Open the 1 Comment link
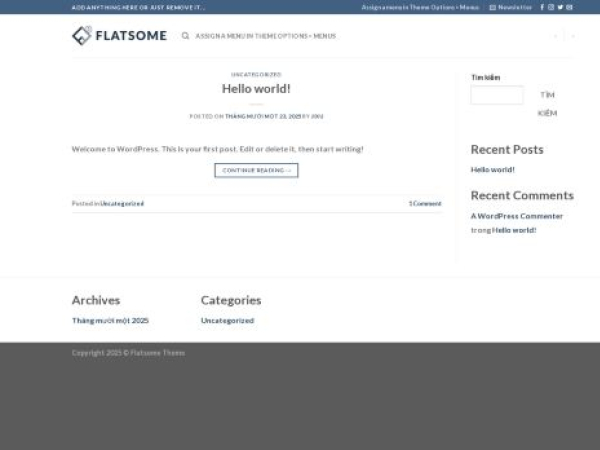 tap(424, 203)
